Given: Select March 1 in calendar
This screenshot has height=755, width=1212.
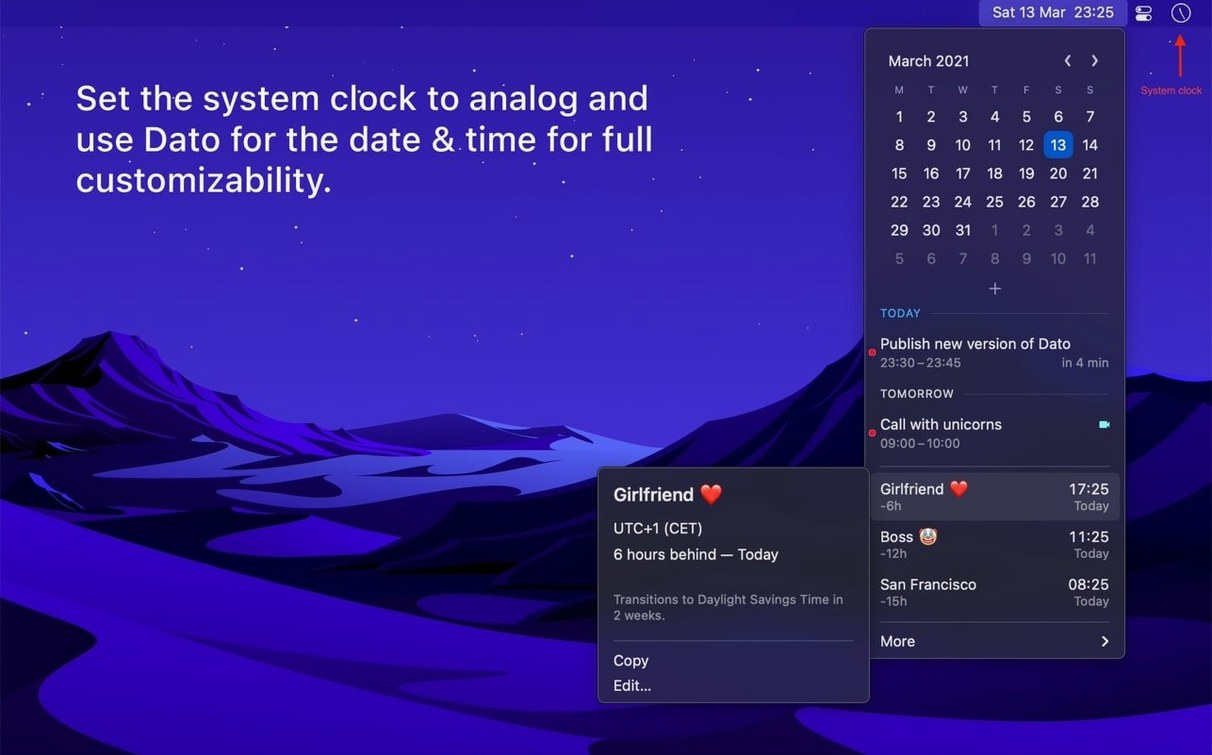Looking at the screenshot, I should click(x=899, y=117).
